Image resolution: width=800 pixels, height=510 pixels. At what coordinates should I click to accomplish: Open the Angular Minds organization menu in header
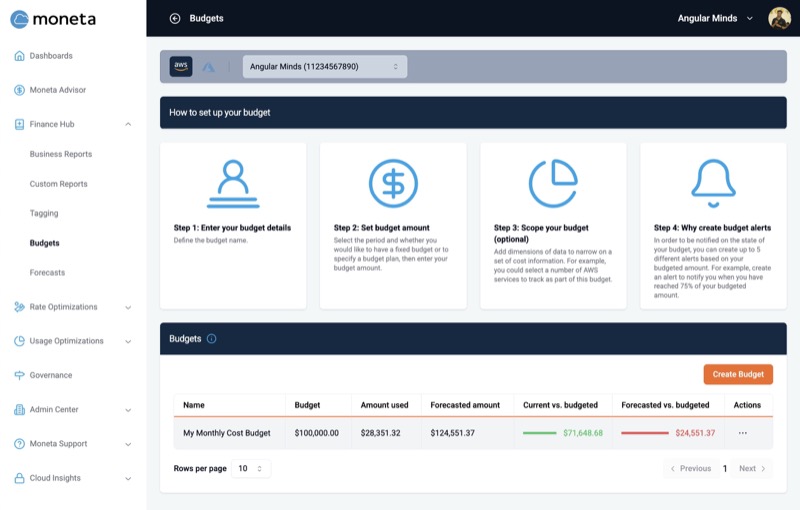(715, 18)
